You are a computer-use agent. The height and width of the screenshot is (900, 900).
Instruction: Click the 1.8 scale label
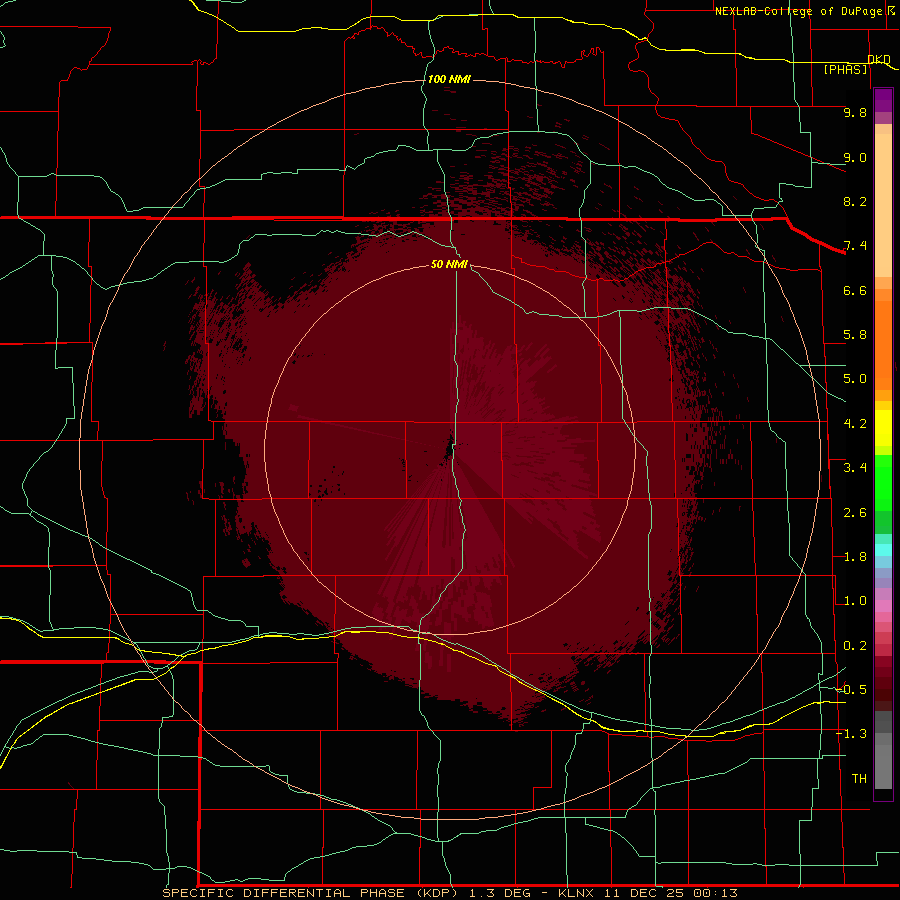click(x=855, y=557)
